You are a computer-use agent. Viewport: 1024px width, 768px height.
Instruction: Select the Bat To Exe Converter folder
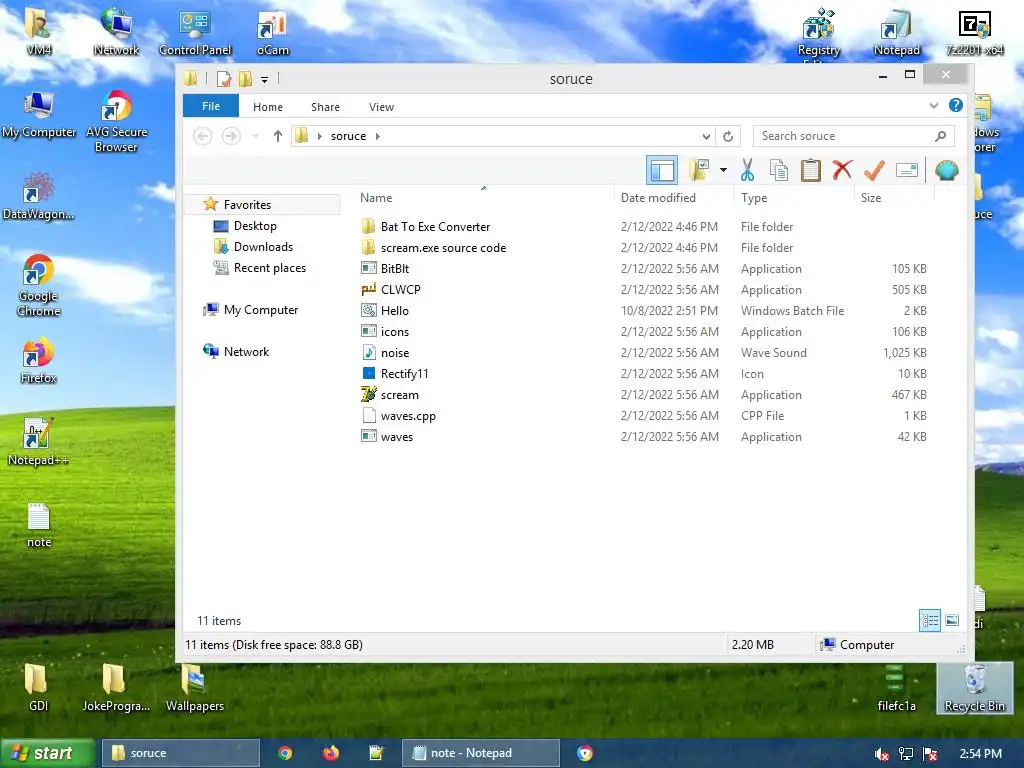[435, 227]
